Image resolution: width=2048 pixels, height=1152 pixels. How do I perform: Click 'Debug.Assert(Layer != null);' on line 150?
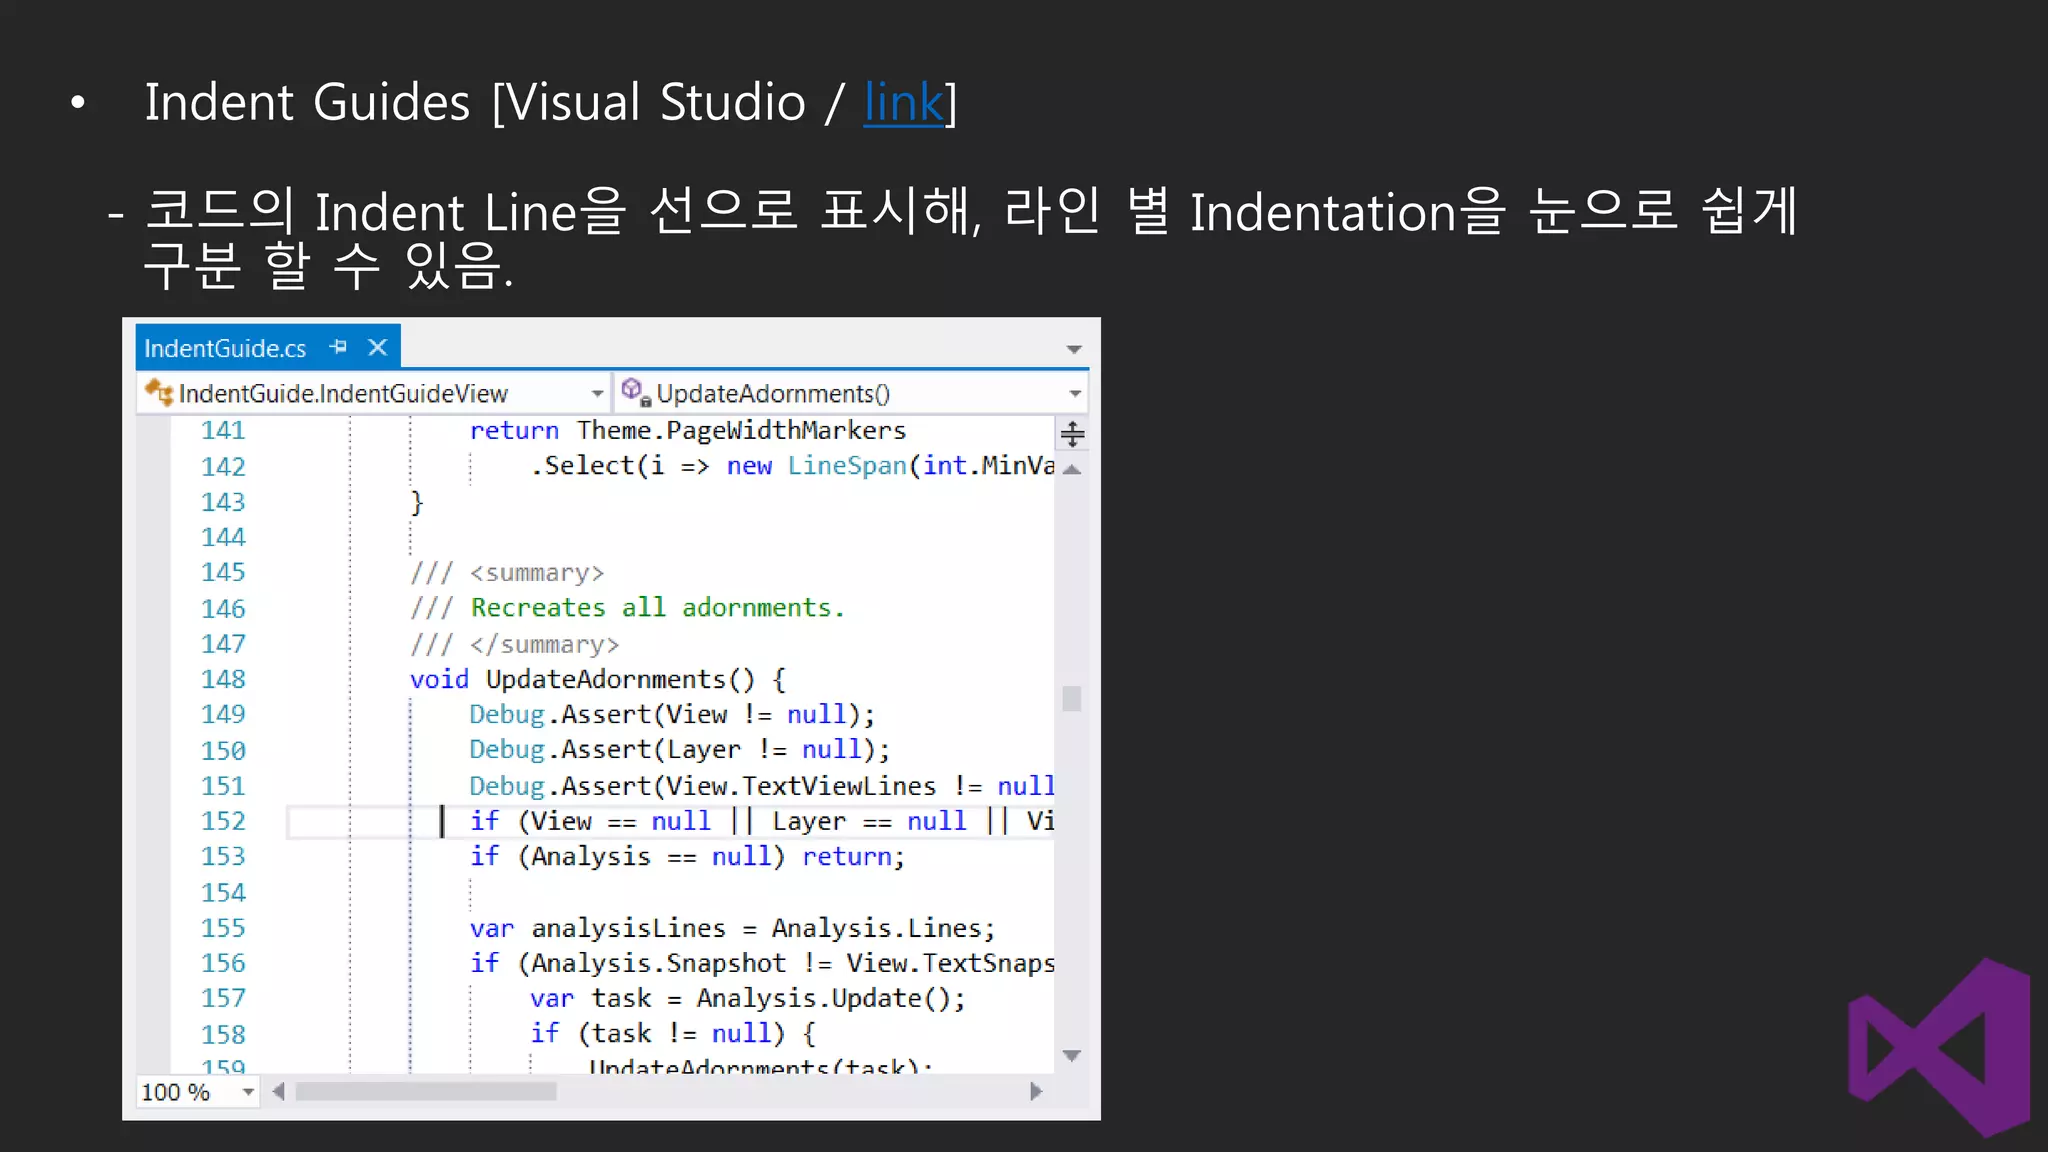pyautogui.click(x=680, y=750)
